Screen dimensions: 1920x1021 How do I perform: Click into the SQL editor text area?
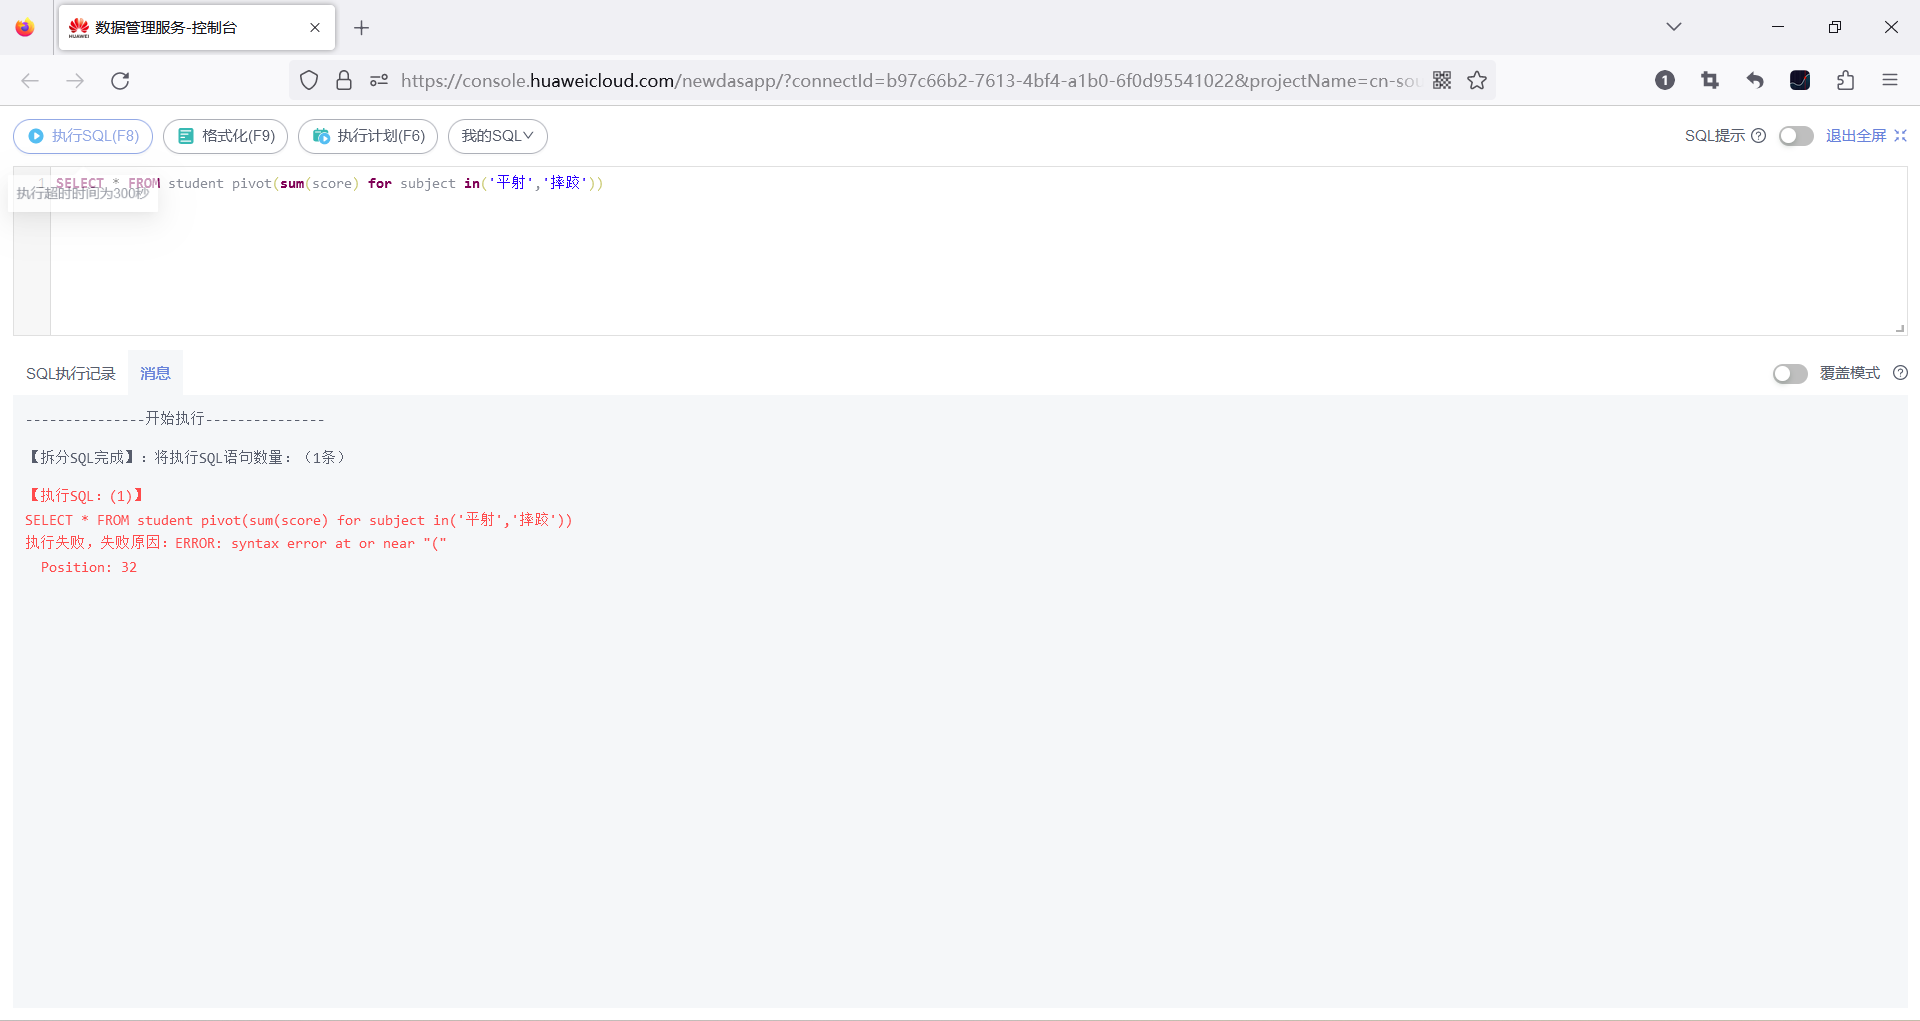(x=978, y=251)
